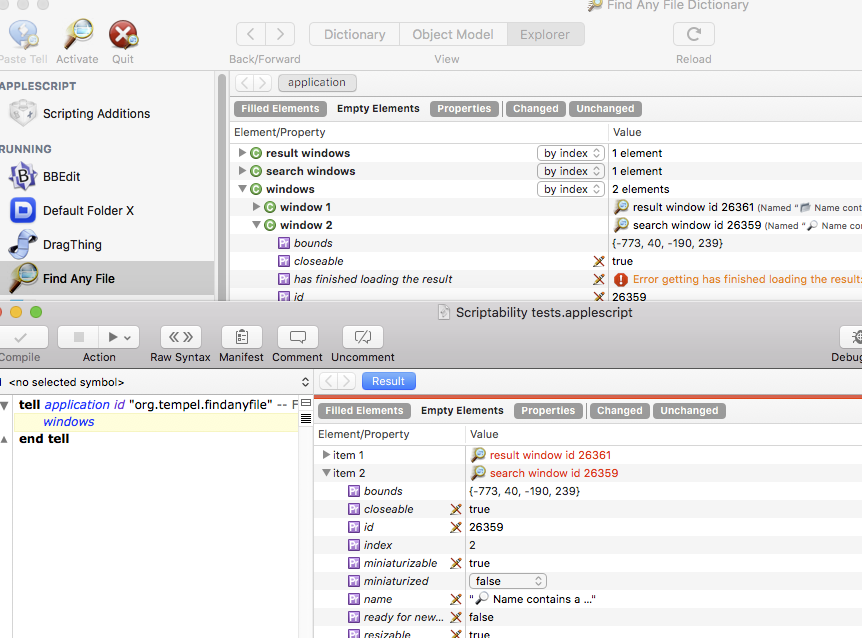Open DragThing from the sidebar list
862x638 pixels.
pos(71,244)
